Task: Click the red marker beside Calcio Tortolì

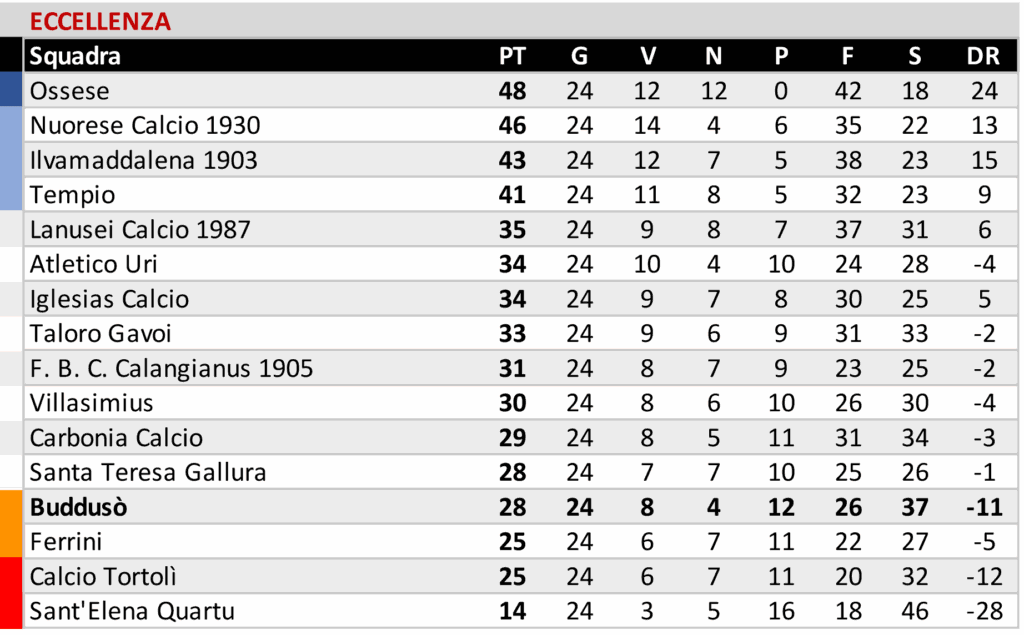Action: pos(11,593)
